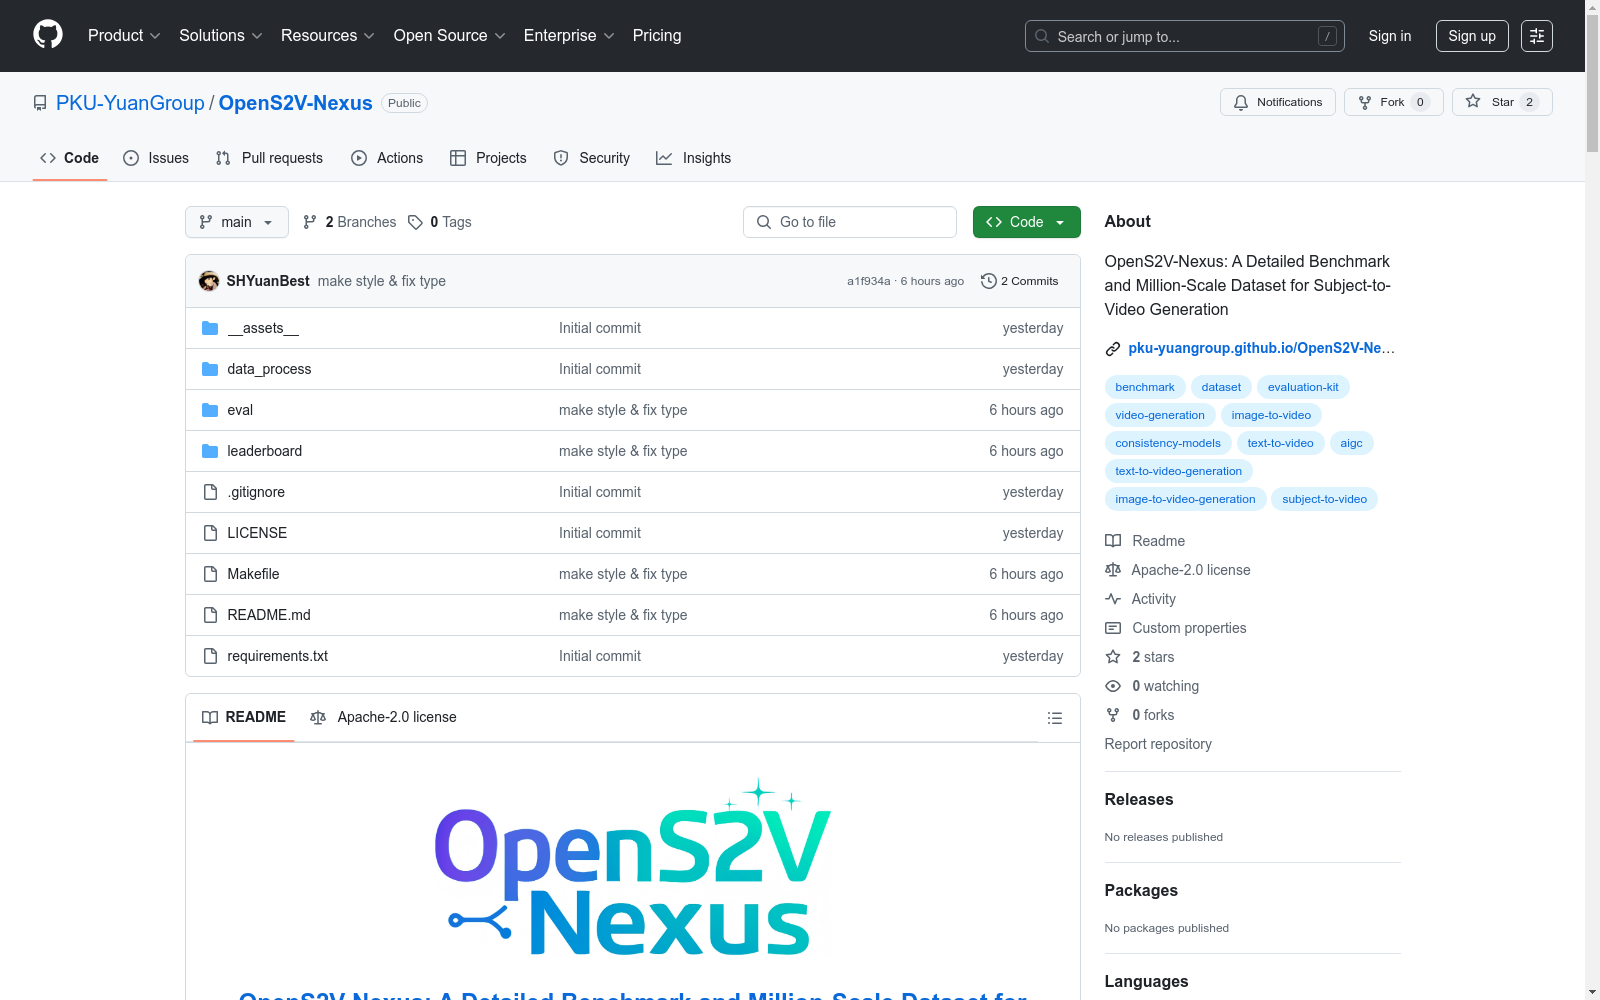1600x1000 pixels.
Task: Open the Projects tab
Action: [488, 158]
